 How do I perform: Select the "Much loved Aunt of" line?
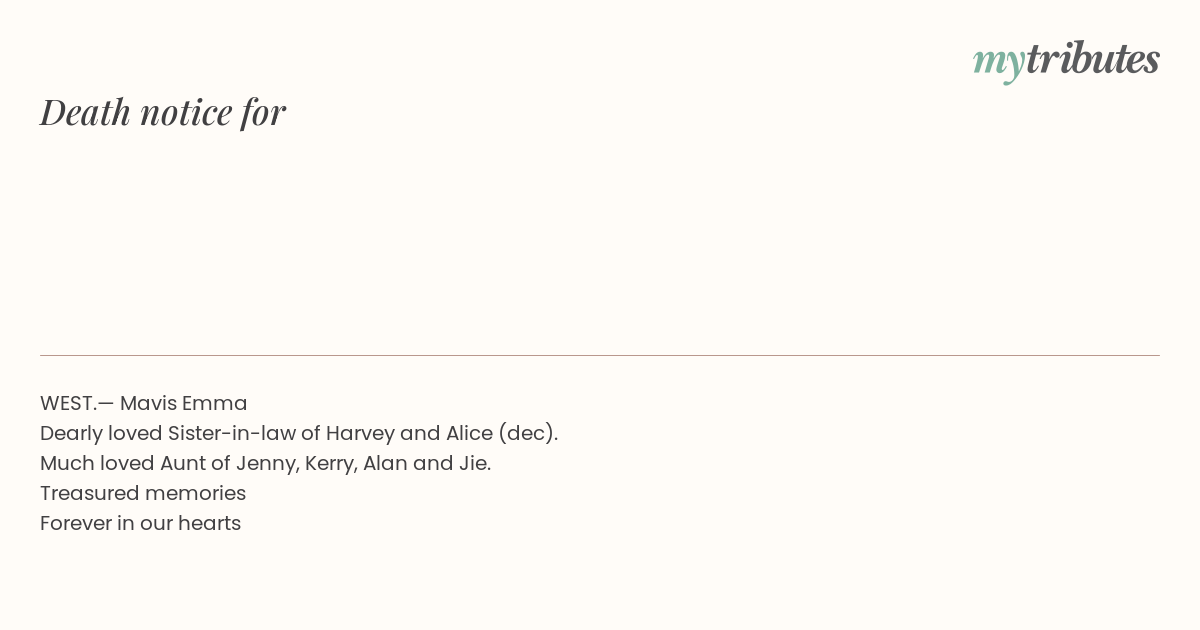tap(266, 463)
